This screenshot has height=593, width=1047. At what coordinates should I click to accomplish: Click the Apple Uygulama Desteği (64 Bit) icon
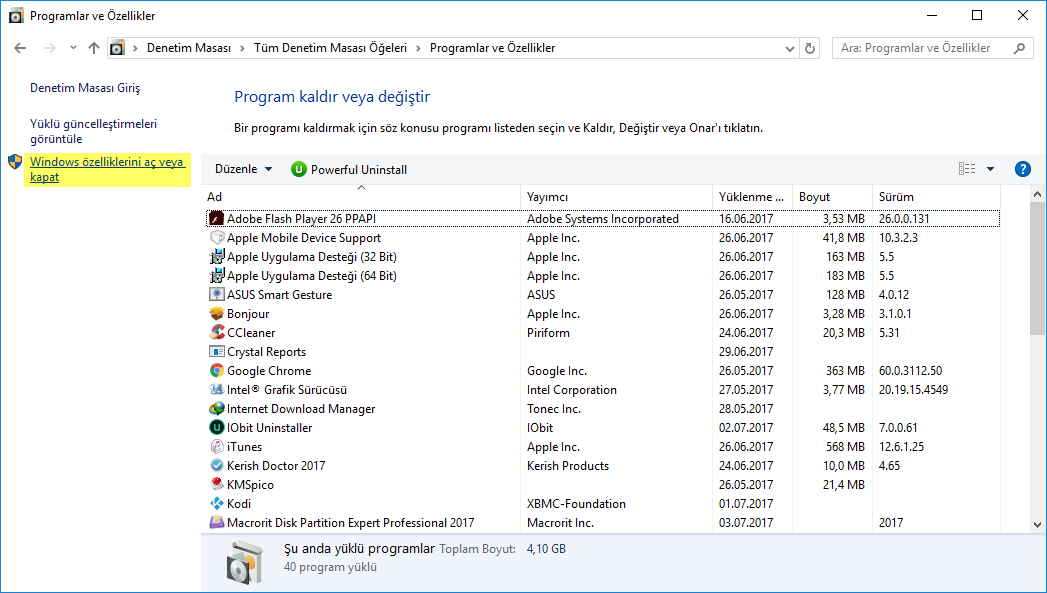click(216, 276)
